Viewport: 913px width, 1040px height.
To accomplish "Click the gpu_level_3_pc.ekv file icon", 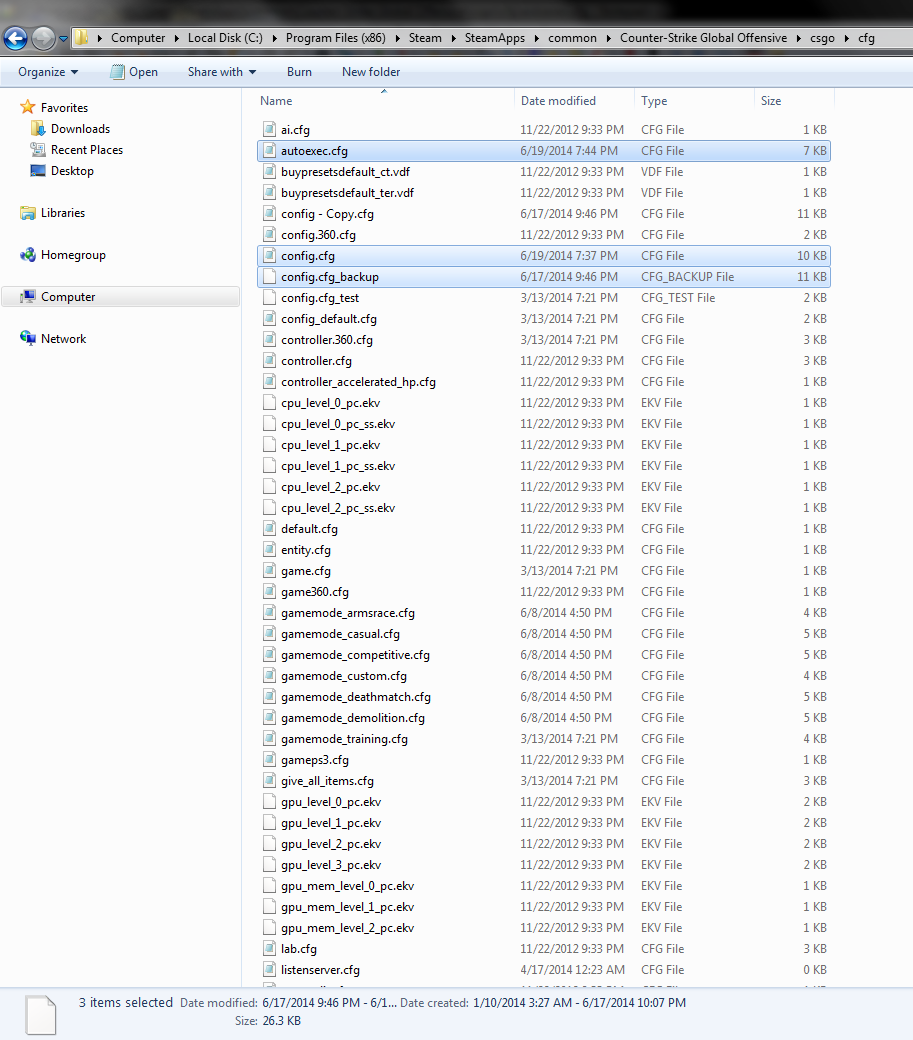I will click(269, 864).
